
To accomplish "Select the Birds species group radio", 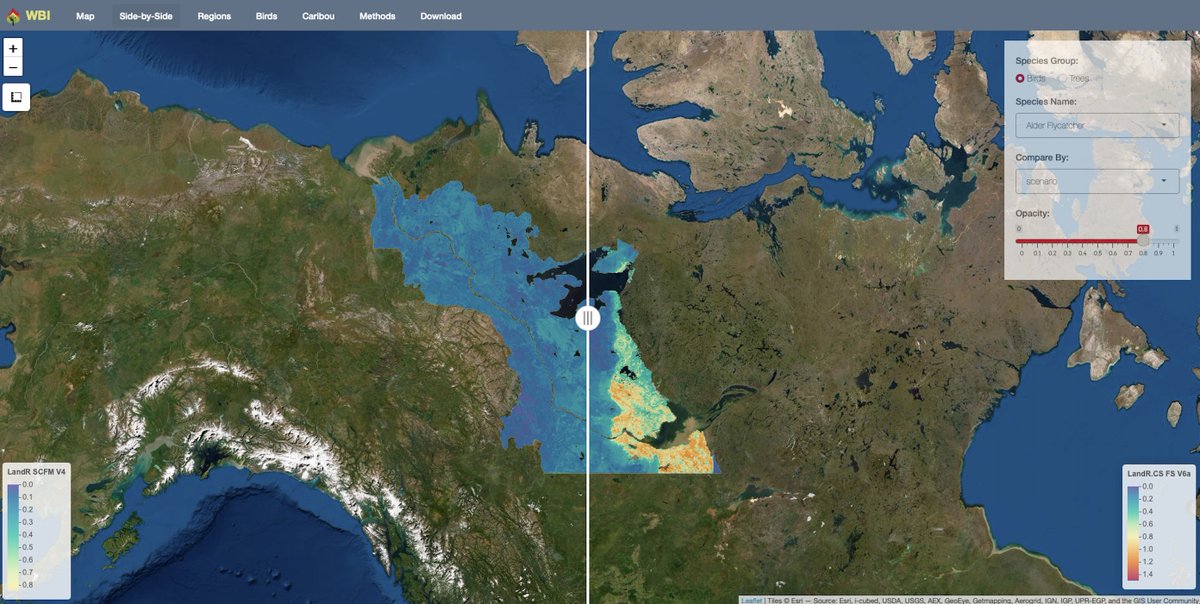I will 1020,78.
